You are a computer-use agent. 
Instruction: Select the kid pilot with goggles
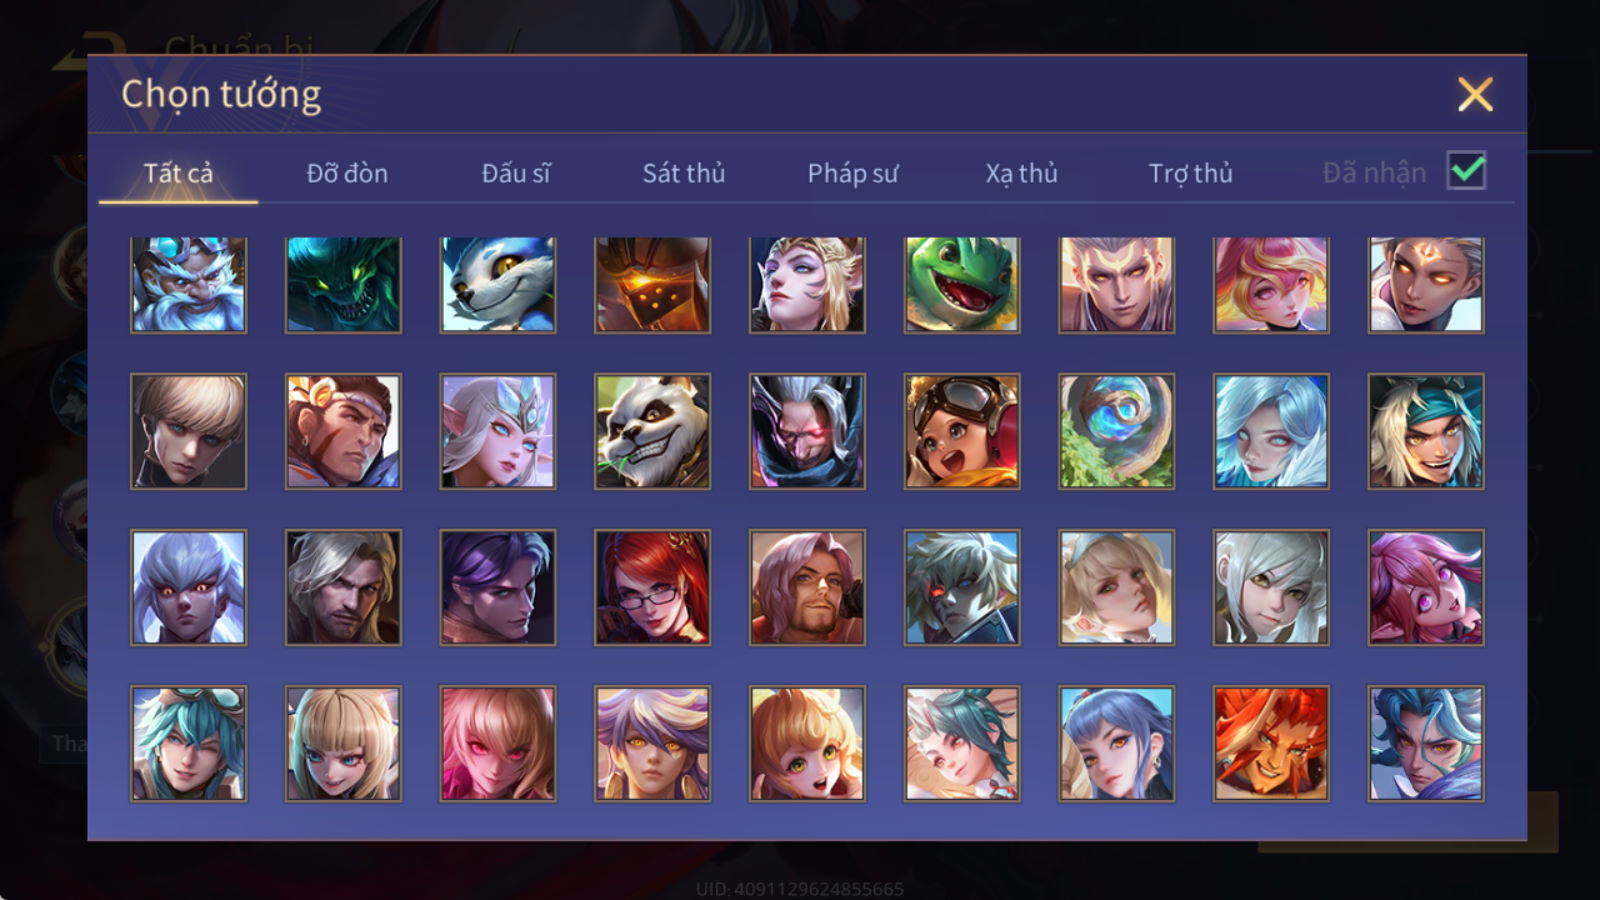pyautogui.click(x=962, y=432)
